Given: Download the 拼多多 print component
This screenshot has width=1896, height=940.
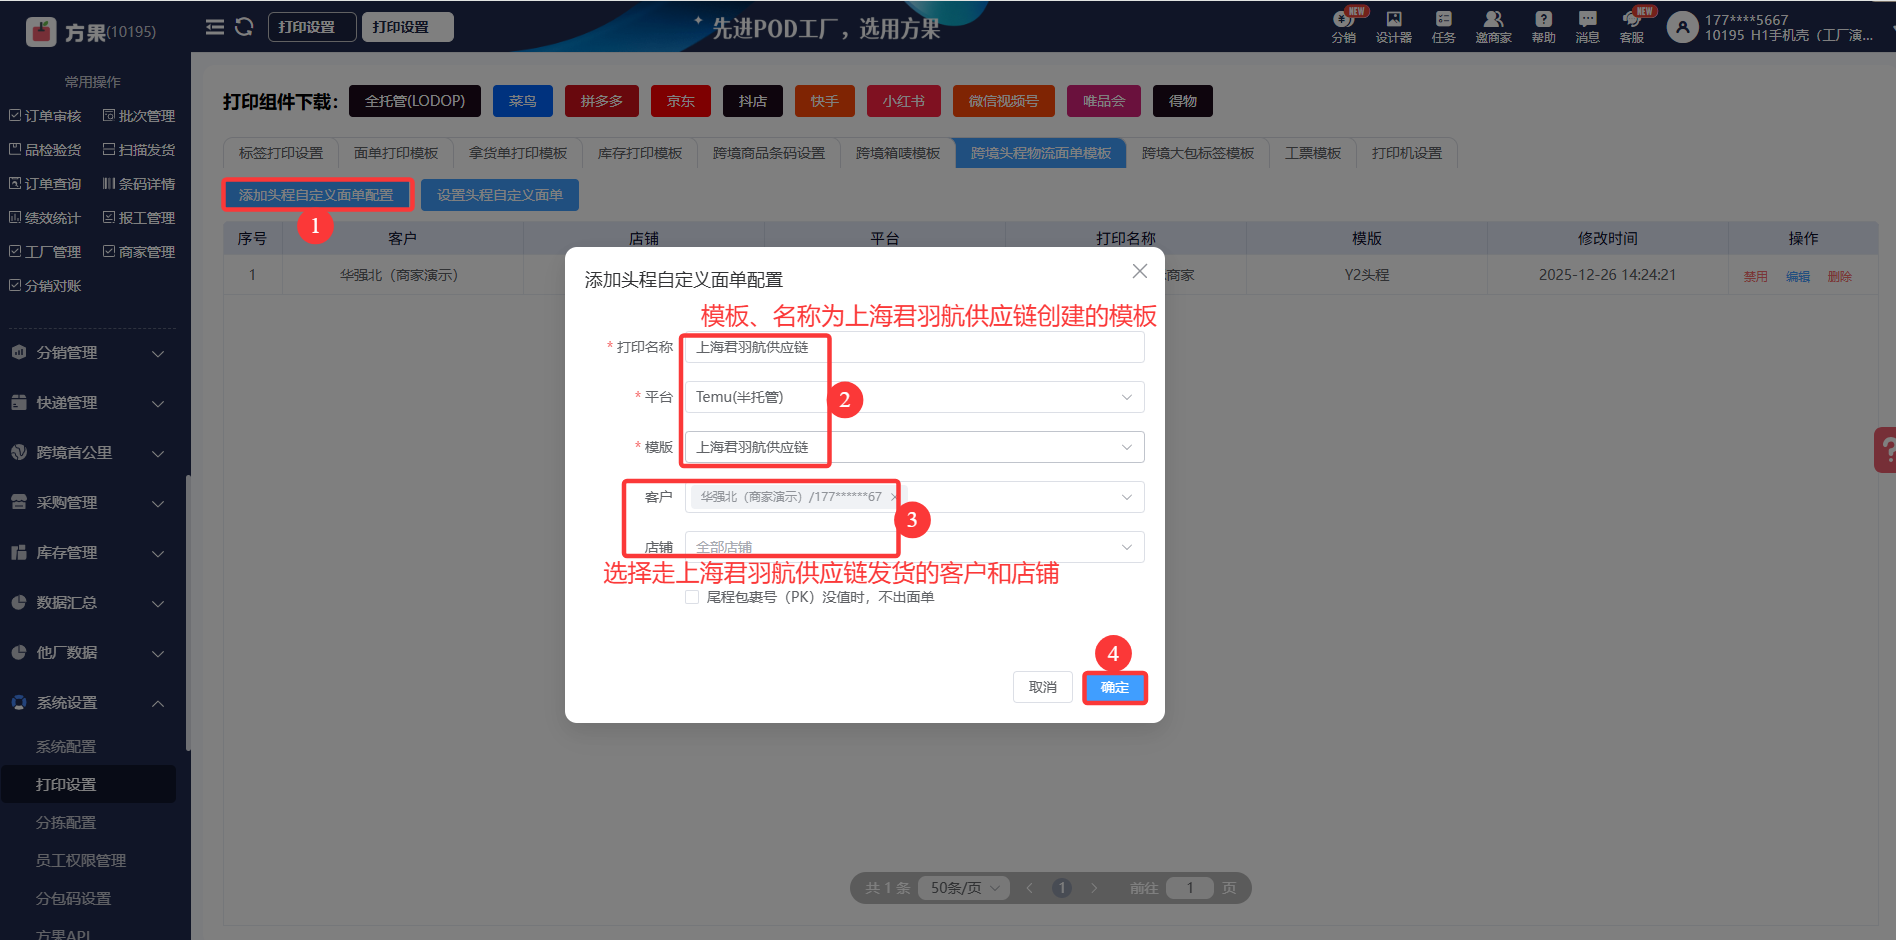Looking at the screenshot, I should pos(602,101).
